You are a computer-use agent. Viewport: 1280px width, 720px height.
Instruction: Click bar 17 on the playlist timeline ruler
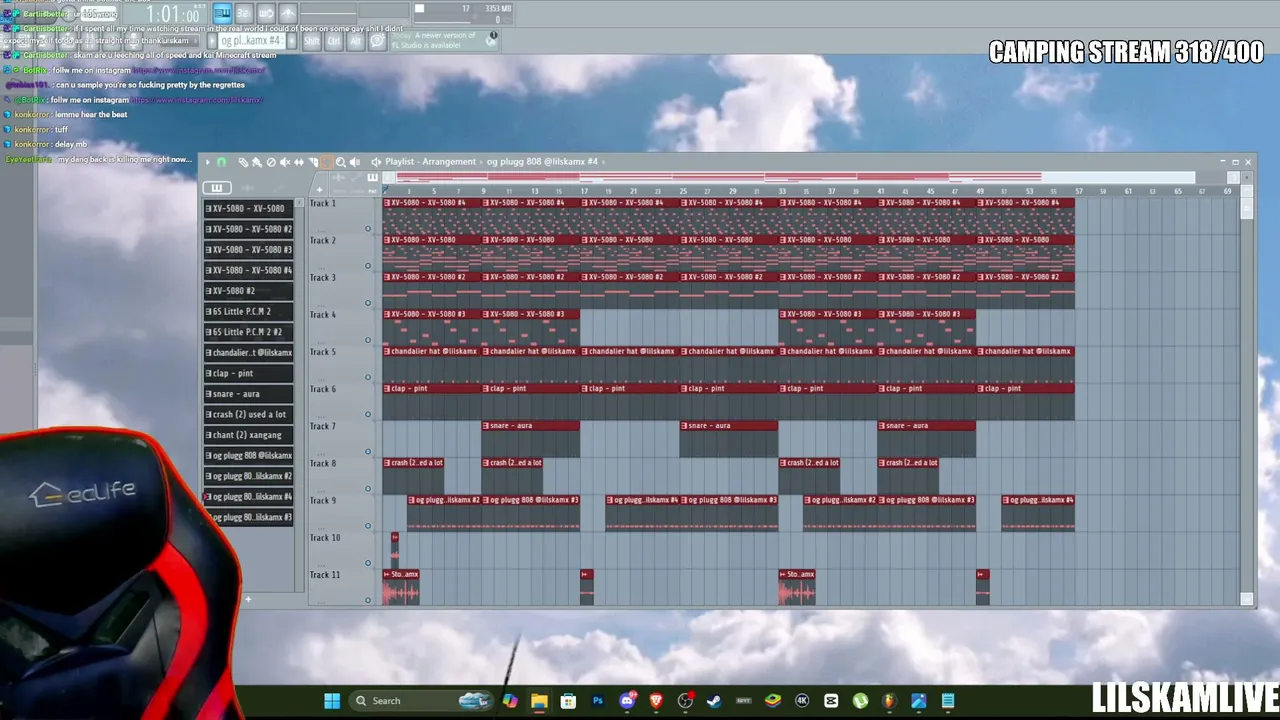(x=584, y=191)
